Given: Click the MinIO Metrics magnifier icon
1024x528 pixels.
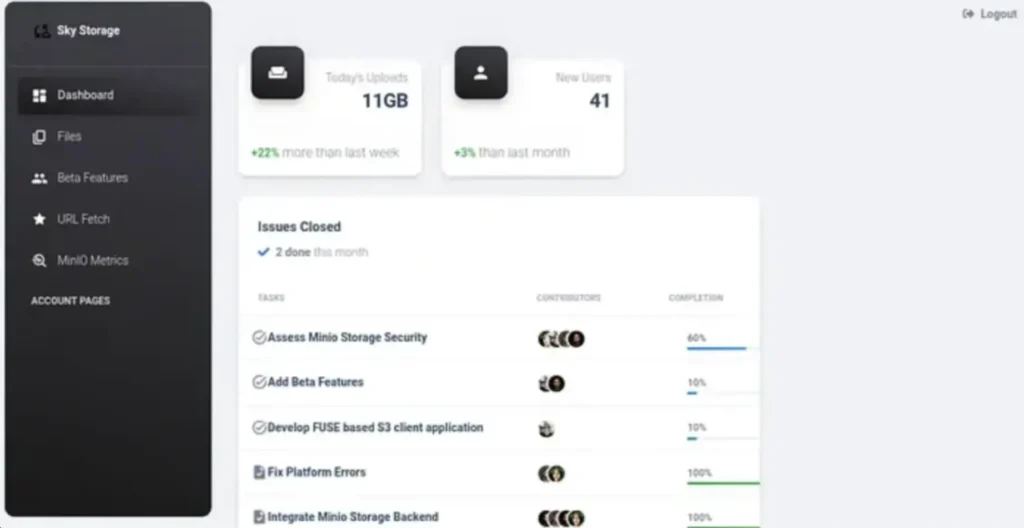Looking at the screenshot, I should click(40, 261).
